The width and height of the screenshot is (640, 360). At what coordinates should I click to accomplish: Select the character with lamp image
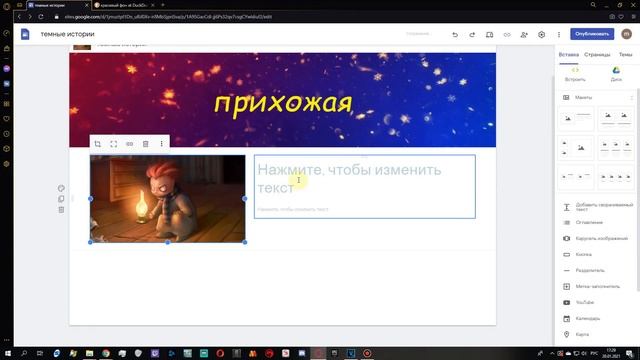pos(168,199)
